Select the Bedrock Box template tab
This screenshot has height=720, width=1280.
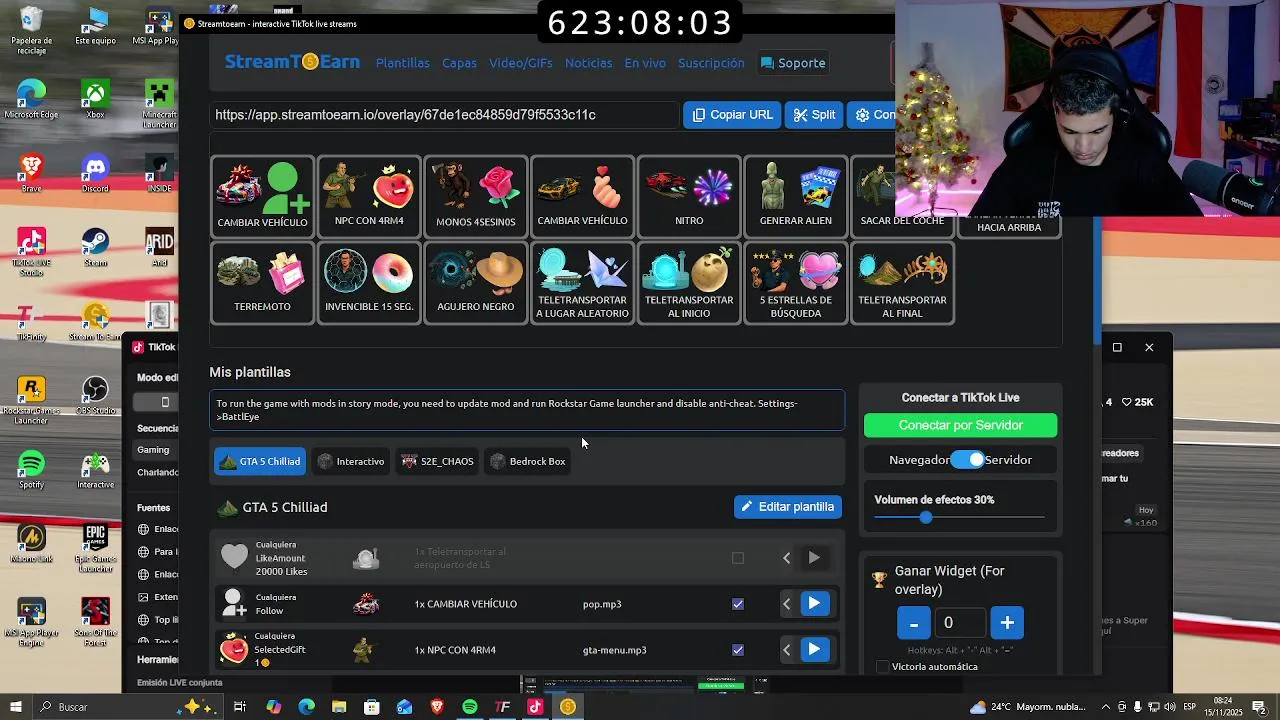click(x=527, y=461)
